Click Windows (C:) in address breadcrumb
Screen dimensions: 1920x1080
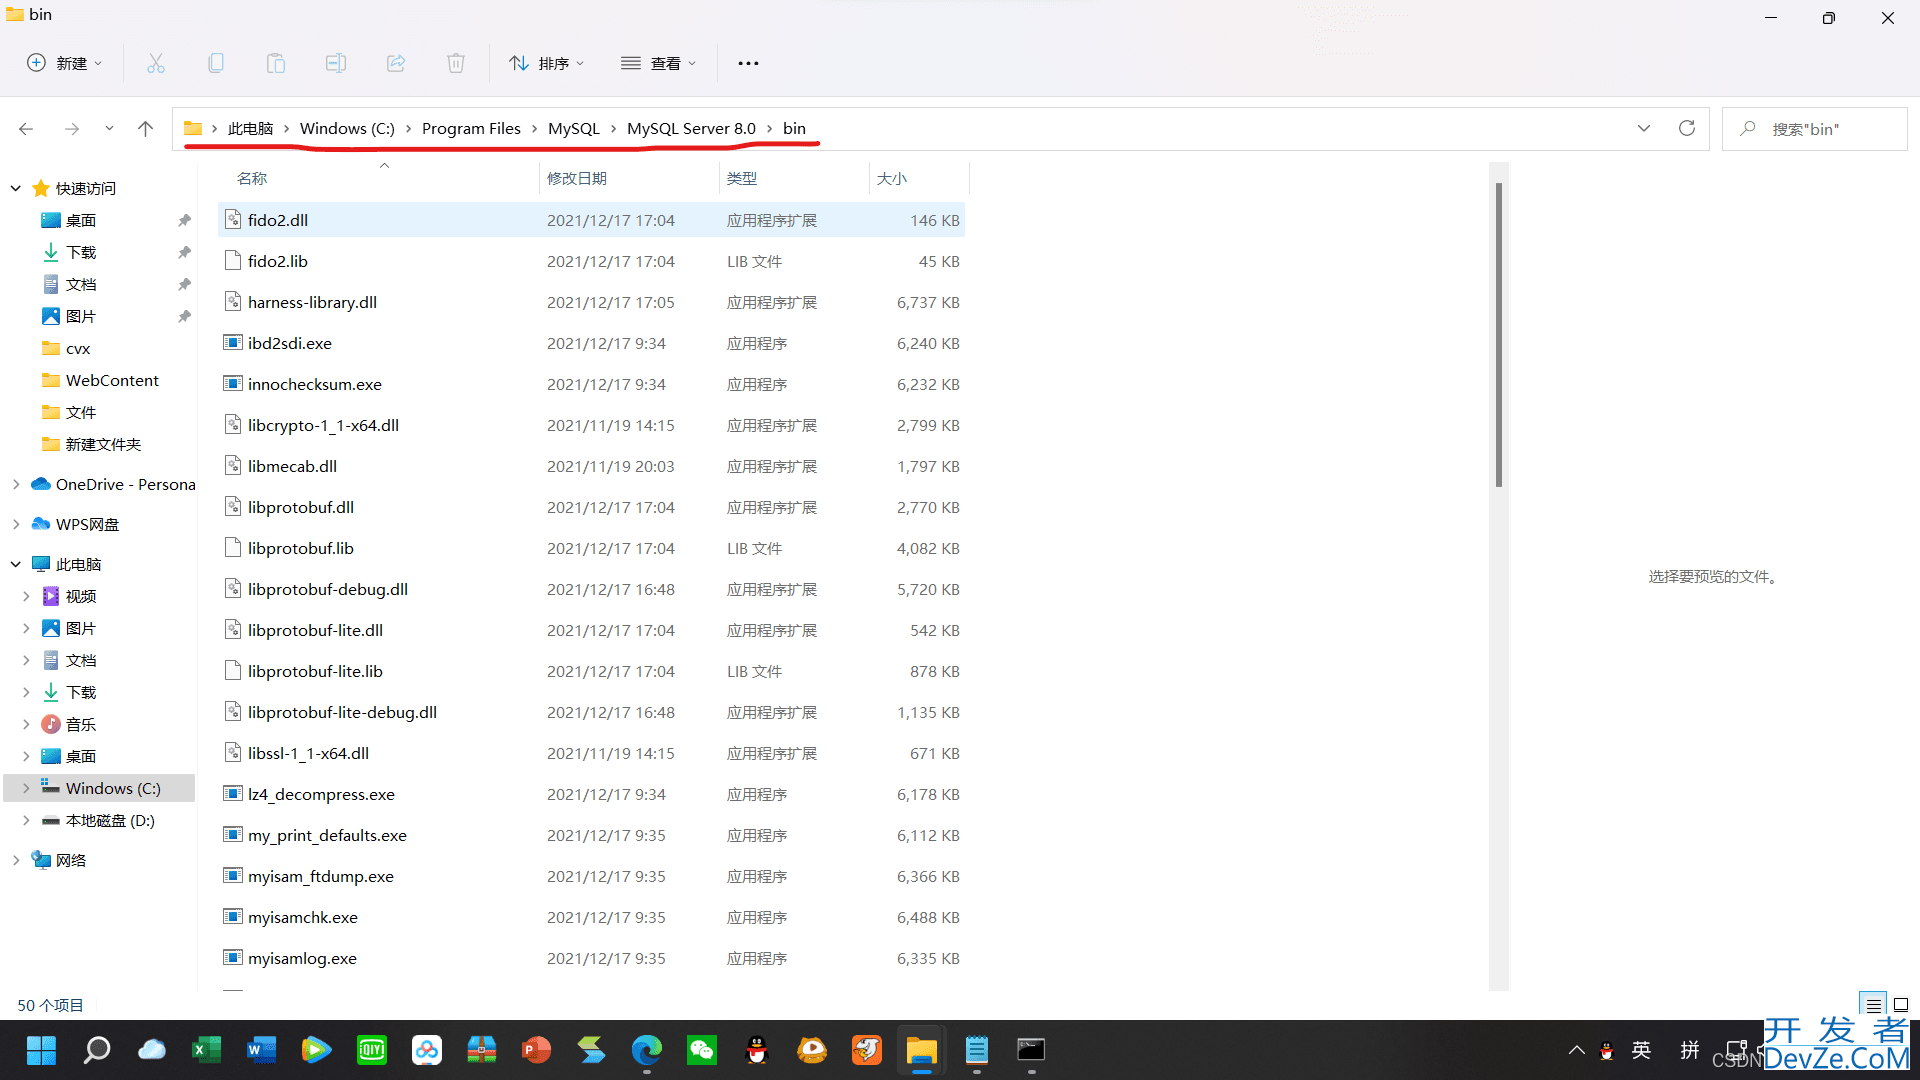[x=347, y=129]
